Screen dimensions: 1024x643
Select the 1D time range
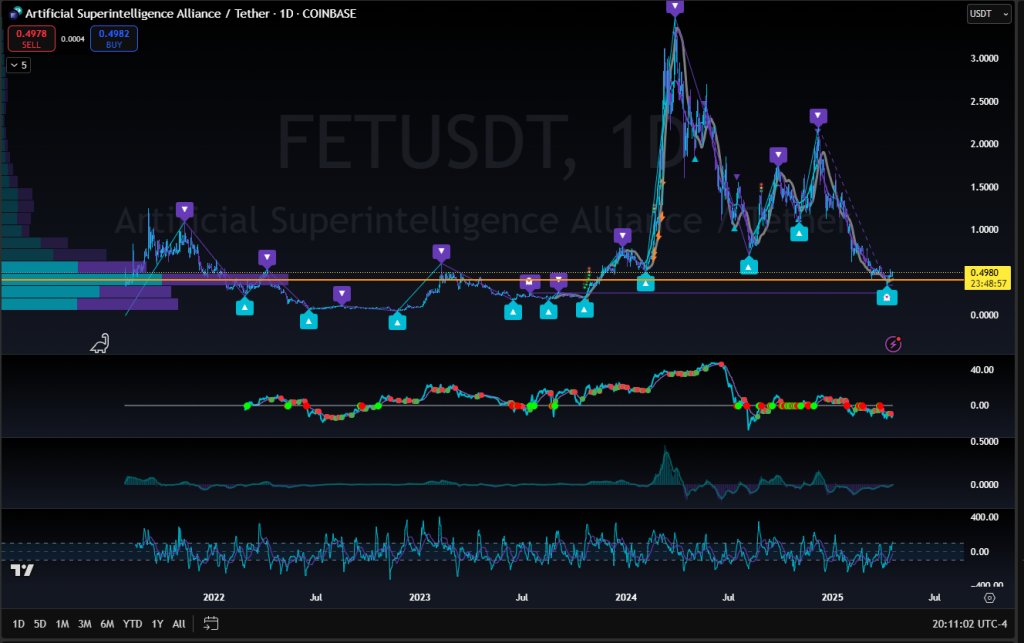tap(18, 624)
